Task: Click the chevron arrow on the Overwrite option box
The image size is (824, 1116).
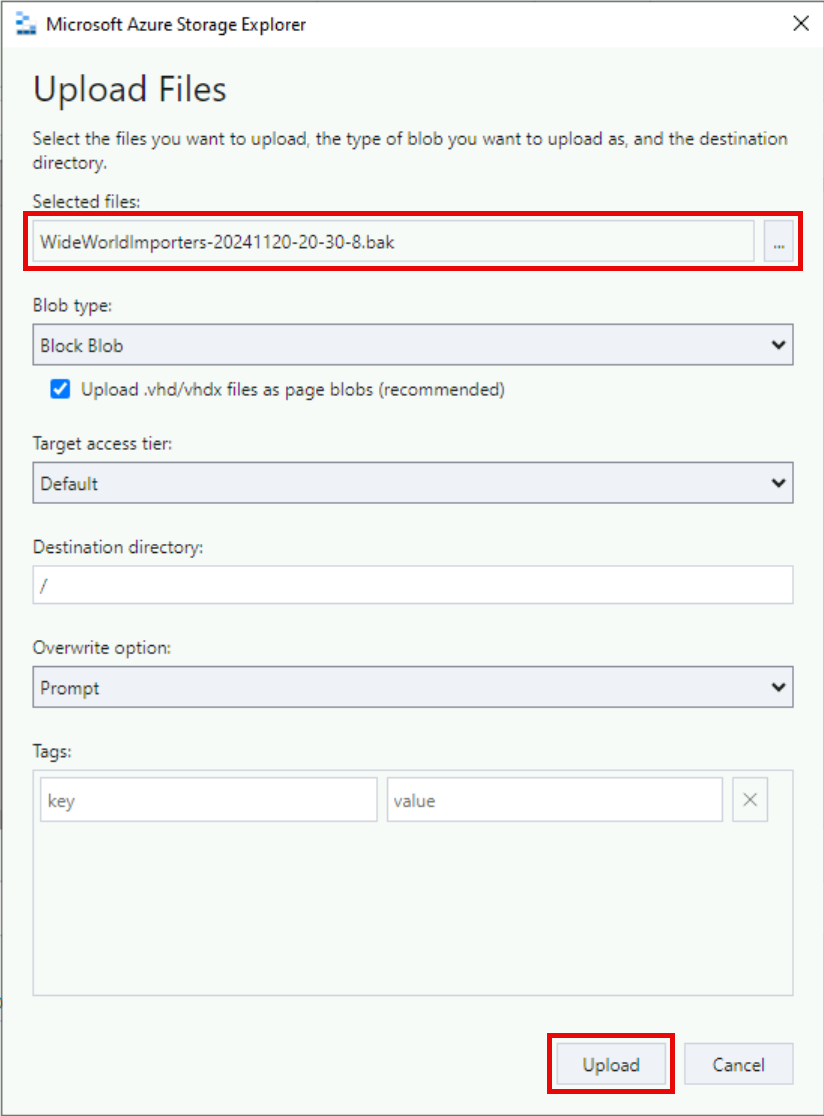Action: pos(779,688)
